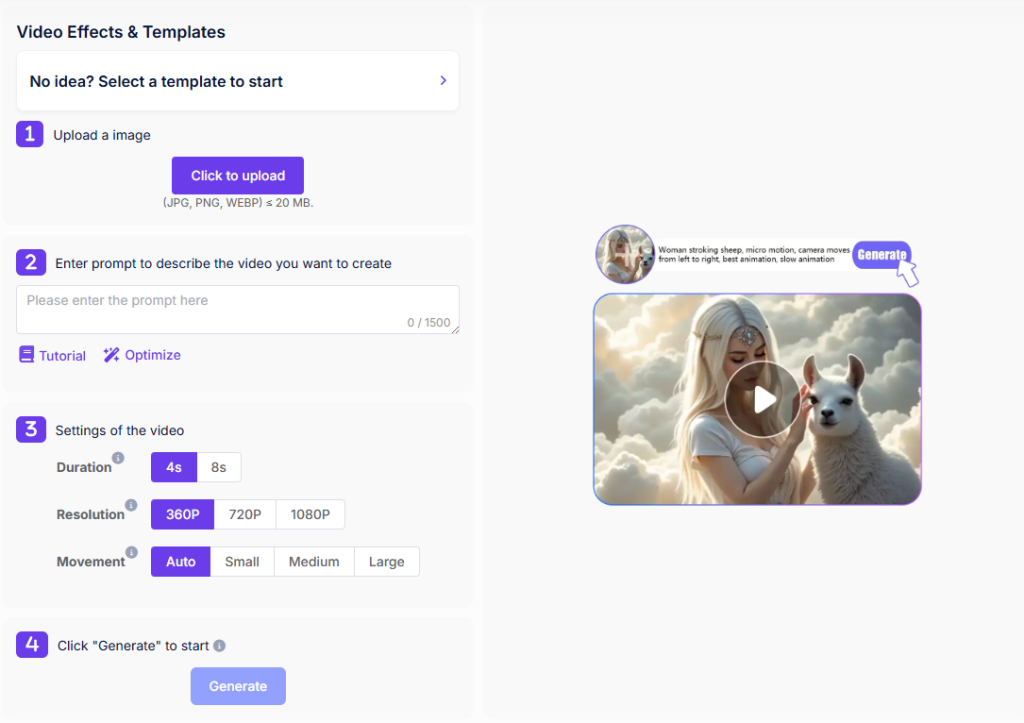Play the preview video of woman and llama
Viewport: 1024px width, 723px height.
762,400
